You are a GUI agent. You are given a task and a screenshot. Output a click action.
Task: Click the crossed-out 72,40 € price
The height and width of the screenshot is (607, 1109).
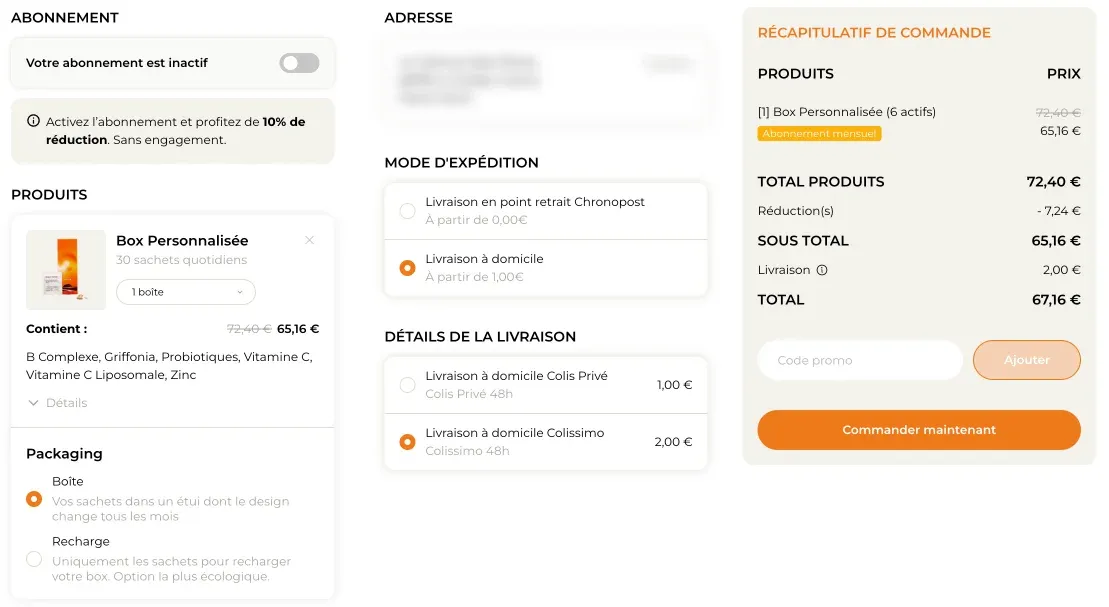[x=1058, y=112]
